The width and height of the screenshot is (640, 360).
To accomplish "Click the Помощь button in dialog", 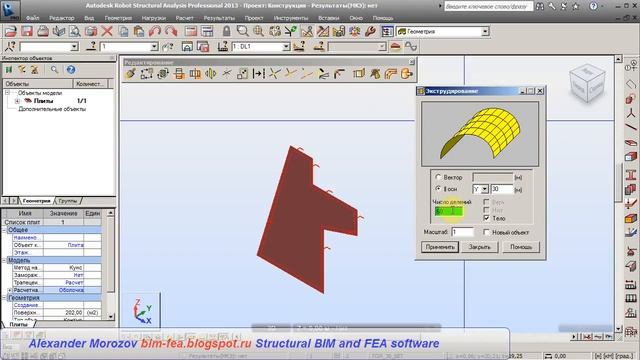I will (x=521, y=247).
